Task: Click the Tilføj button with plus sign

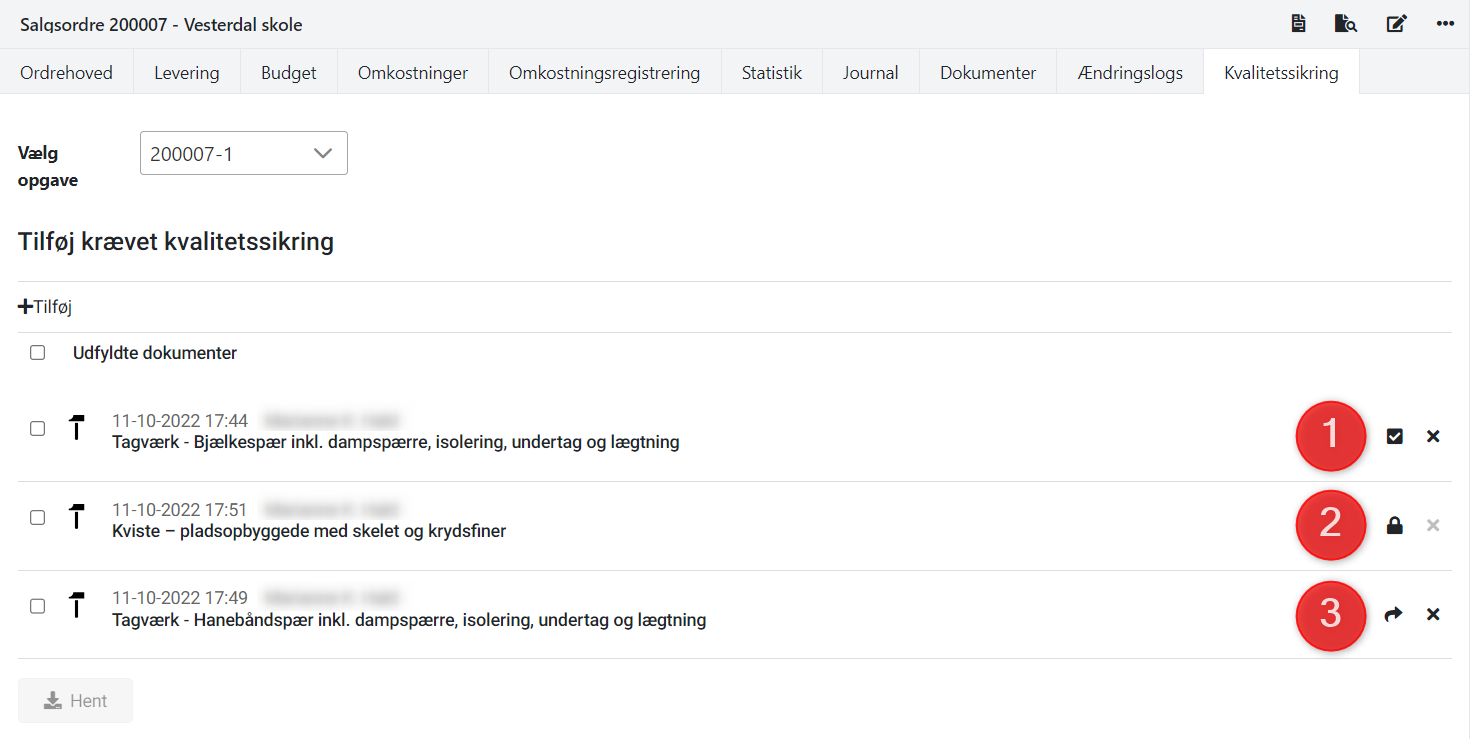Action: click(x=46, y=307)
